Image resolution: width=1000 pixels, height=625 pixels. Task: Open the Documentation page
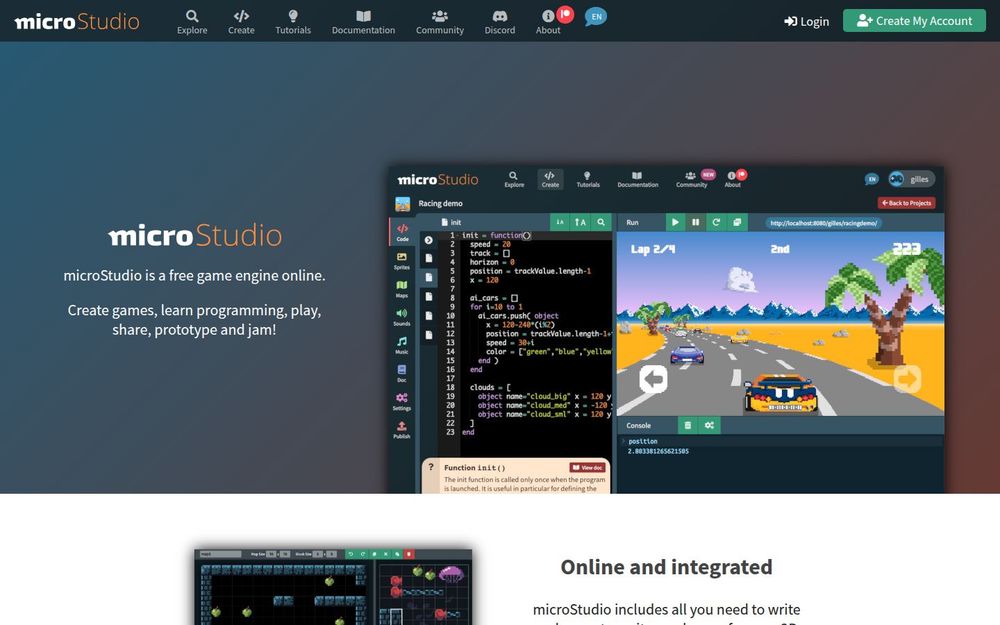pyautogui.click(x=363, y=22)
